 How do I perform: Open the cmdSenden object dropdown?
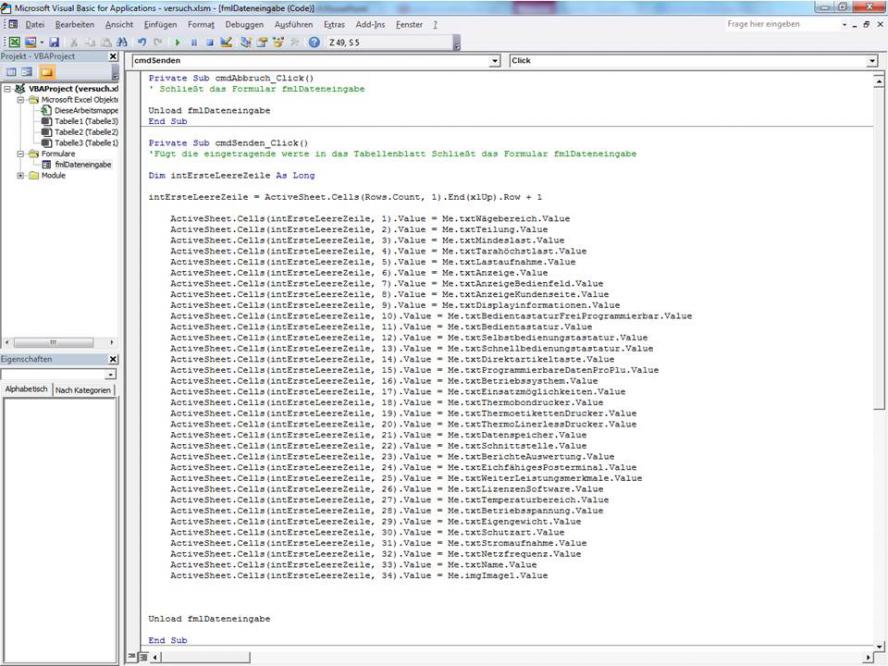(x=495, y=61)
